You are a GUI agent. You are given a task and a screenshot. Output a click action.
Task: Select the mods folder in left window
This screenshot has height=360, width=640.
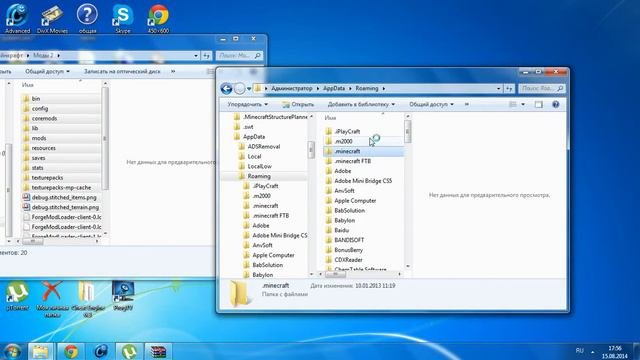(x=39, y=138)
